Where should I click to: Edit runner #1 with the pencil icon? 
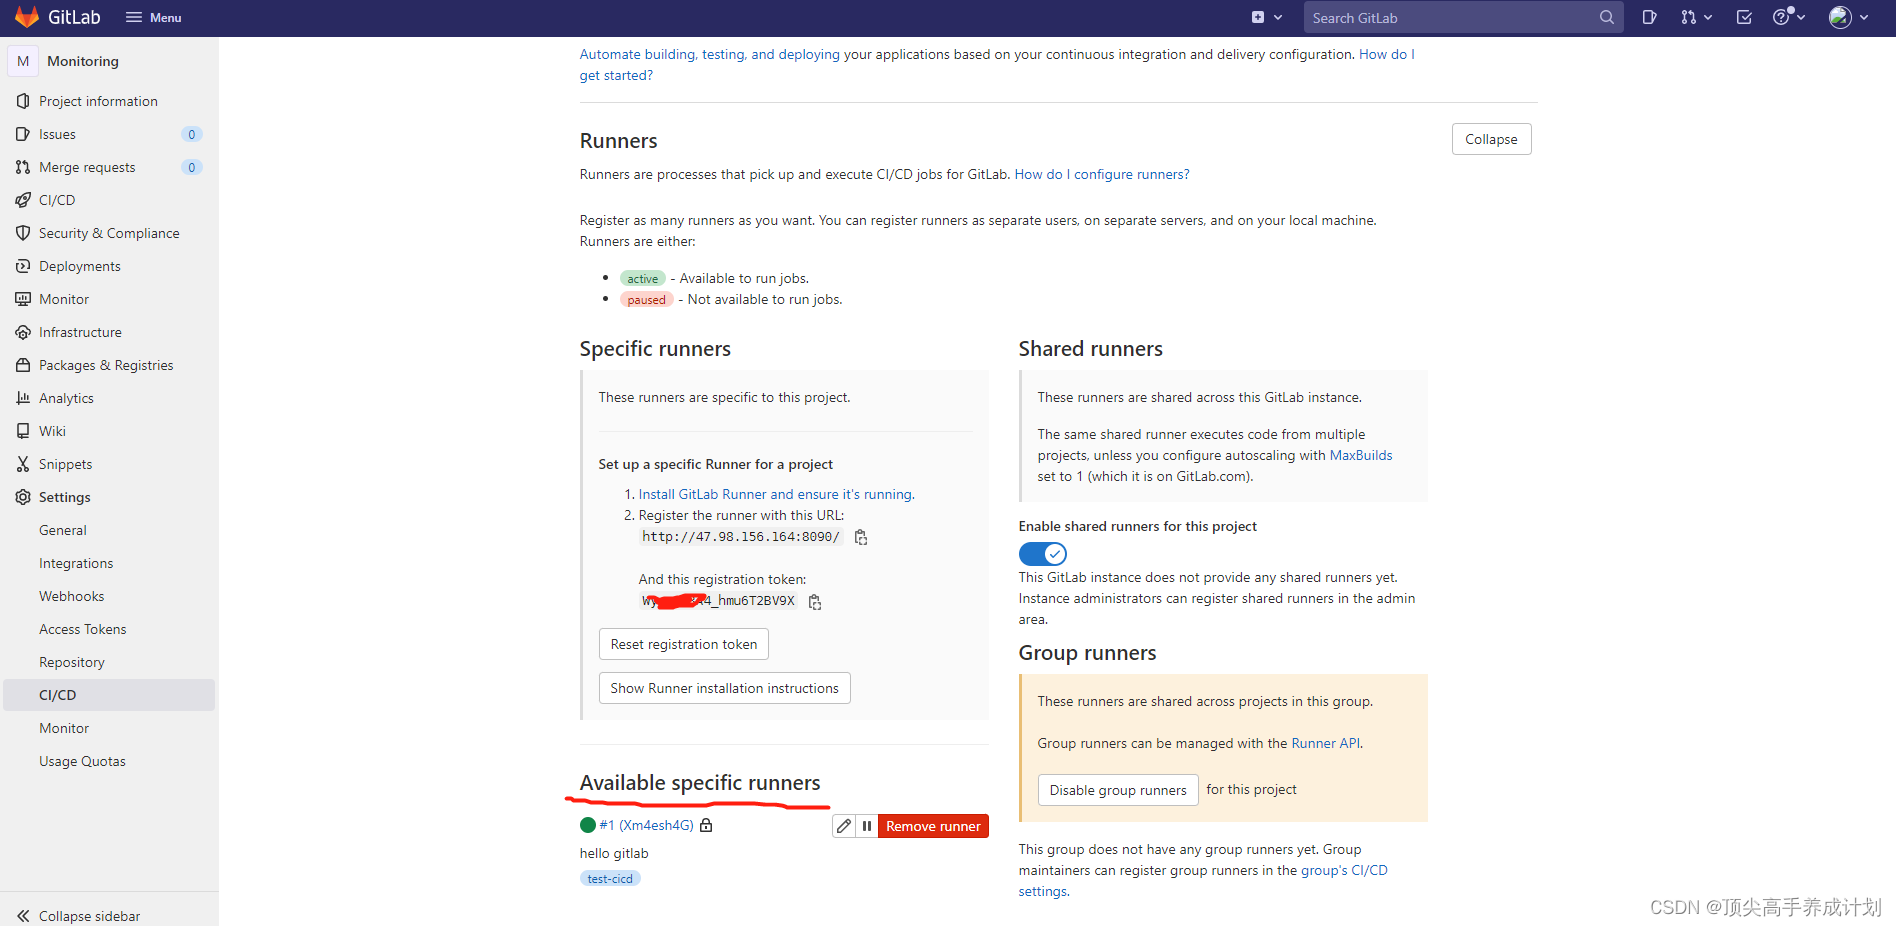tap(844, 826)
